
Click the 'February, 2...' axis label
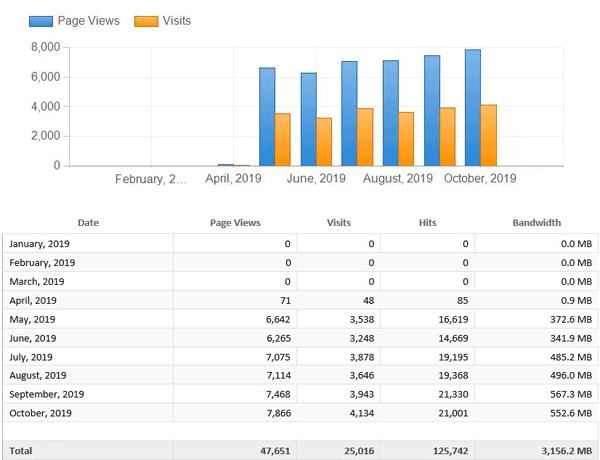coord(150,179)
